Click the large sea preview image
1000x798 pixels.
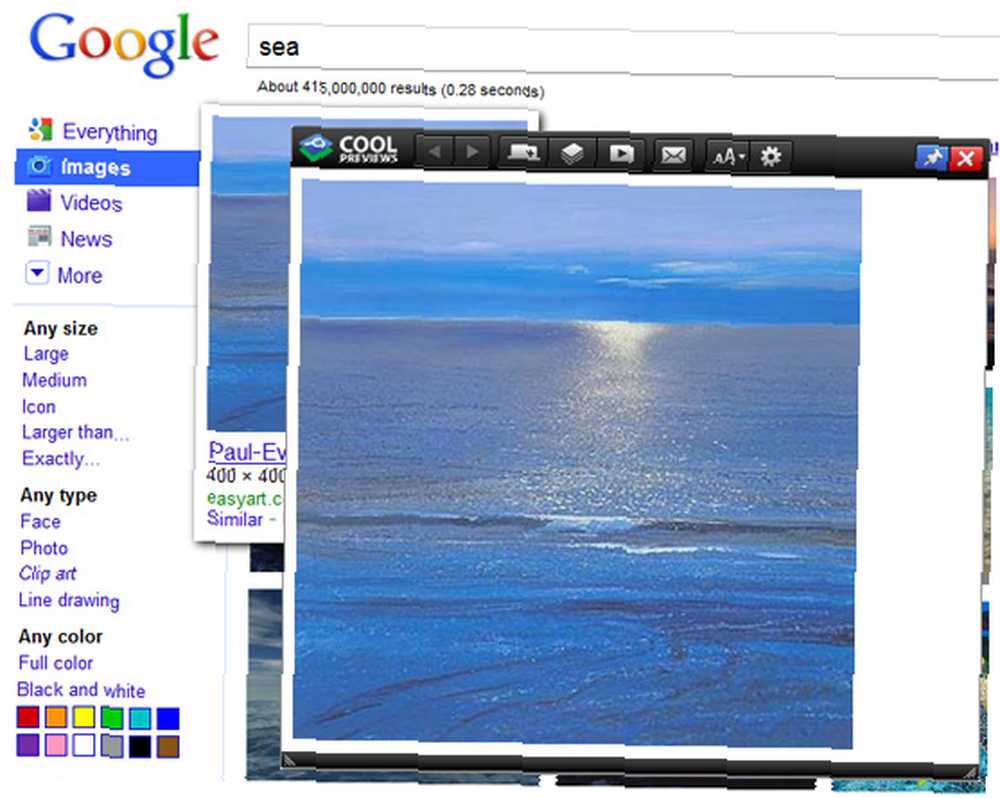[x=577, y=464]
